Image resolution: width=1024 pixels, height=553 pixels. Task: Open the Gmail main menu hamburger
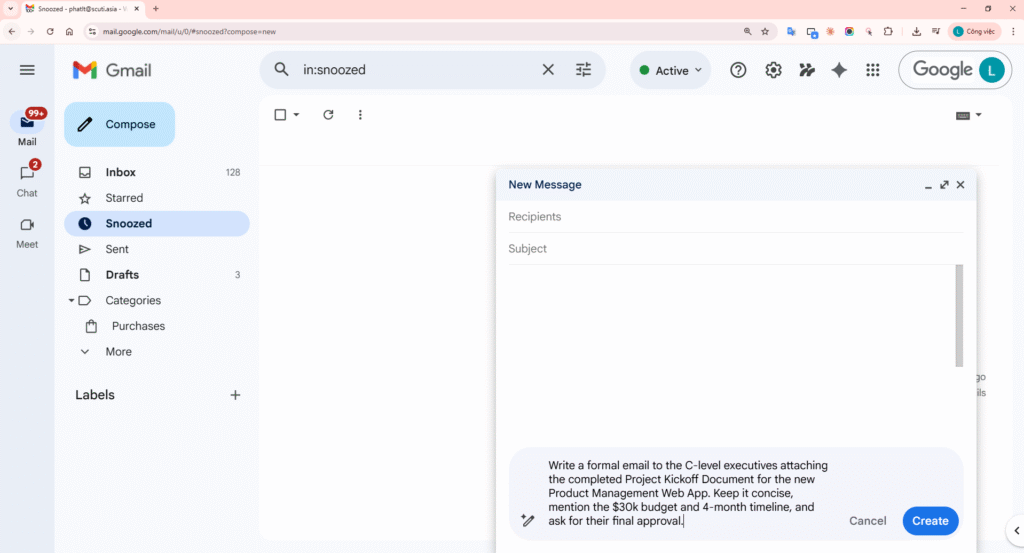tap(27, 70)
